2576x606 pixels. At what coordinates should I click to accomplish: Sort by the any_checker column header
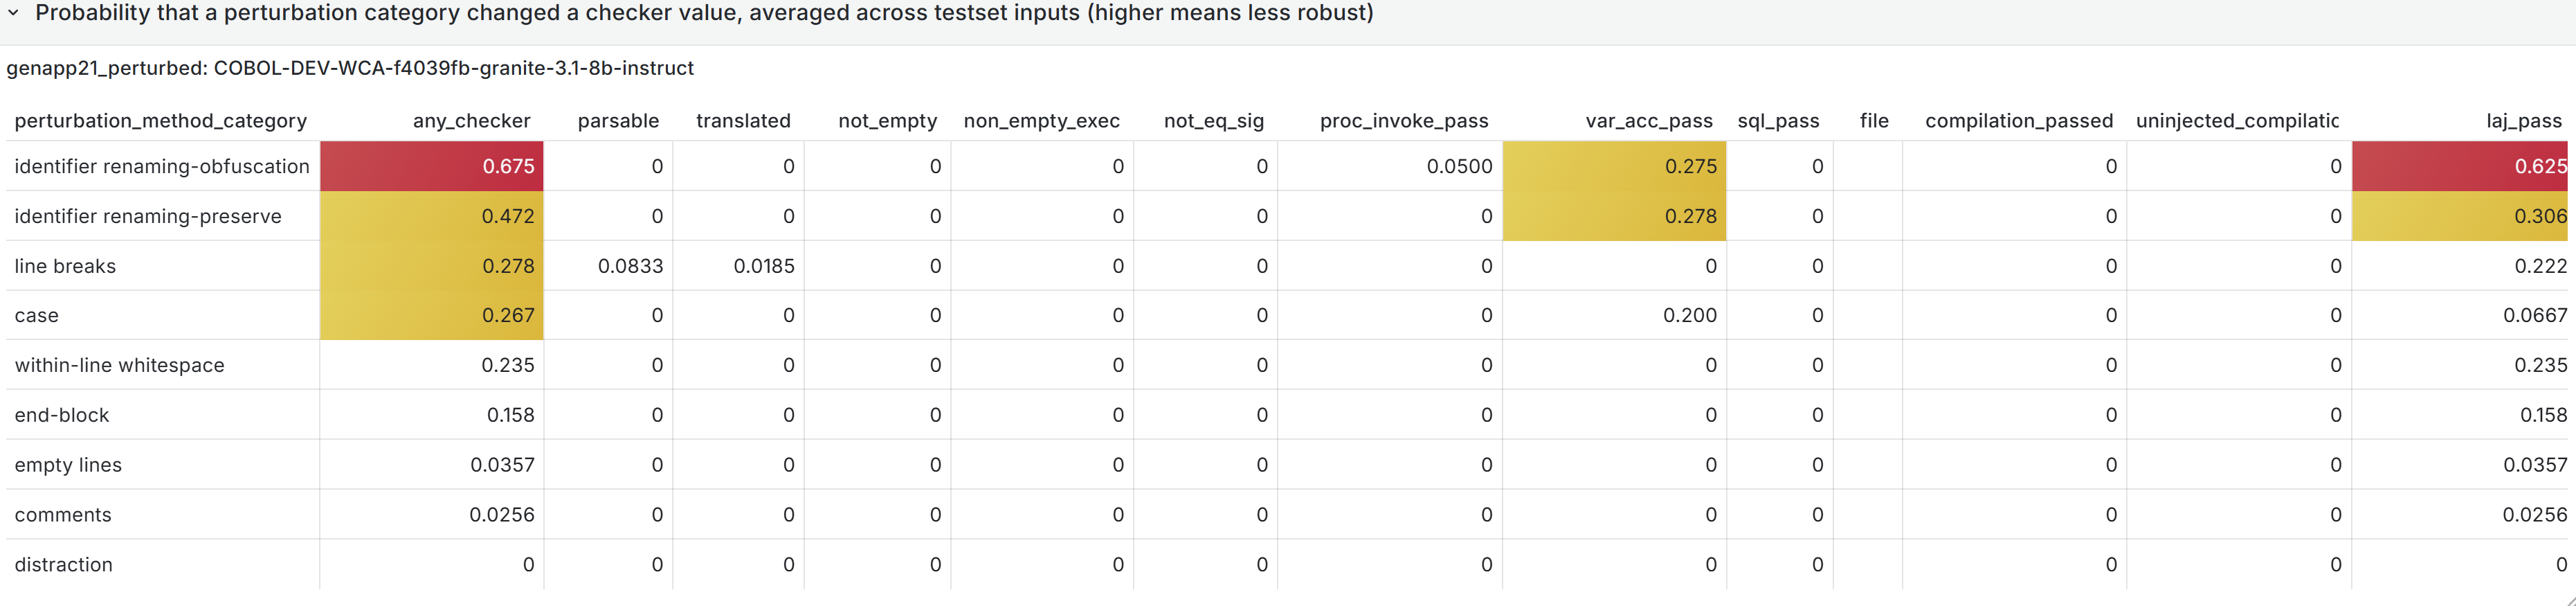click(x=471, y=121)
